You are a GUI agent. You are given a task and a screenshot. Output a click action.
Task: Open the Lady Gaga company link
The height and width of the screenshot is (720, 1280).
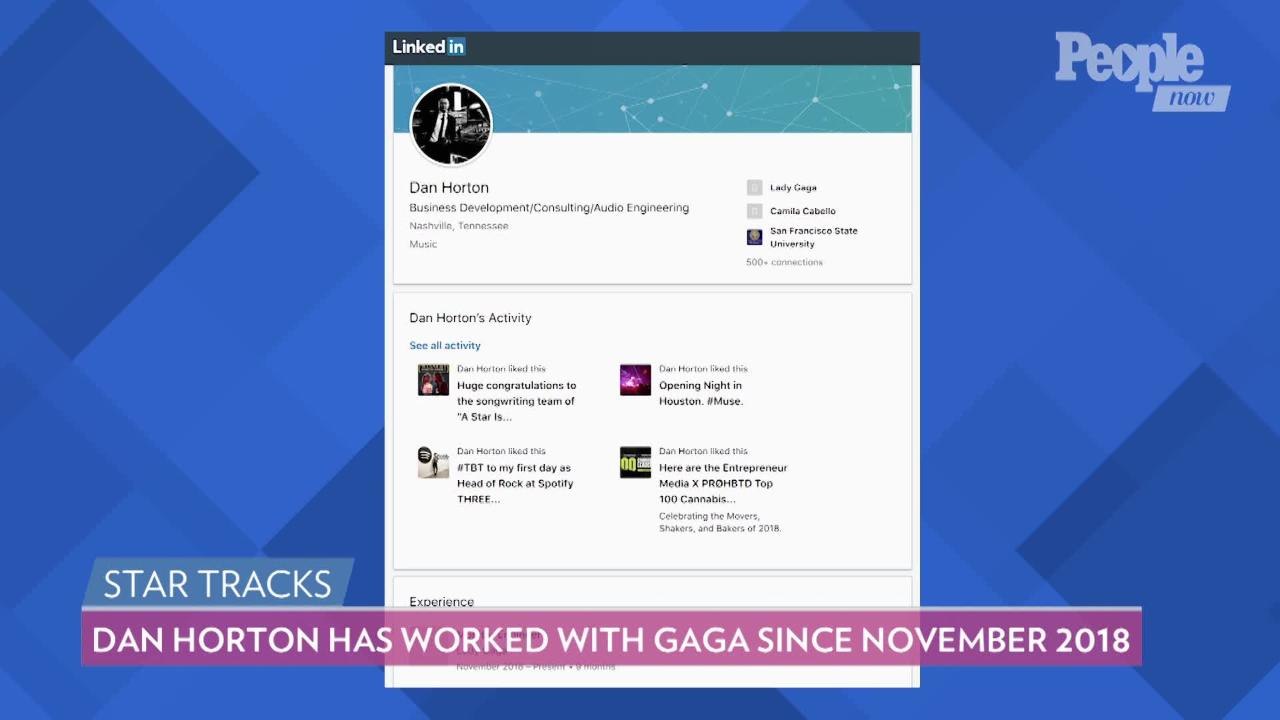(793, 188)
